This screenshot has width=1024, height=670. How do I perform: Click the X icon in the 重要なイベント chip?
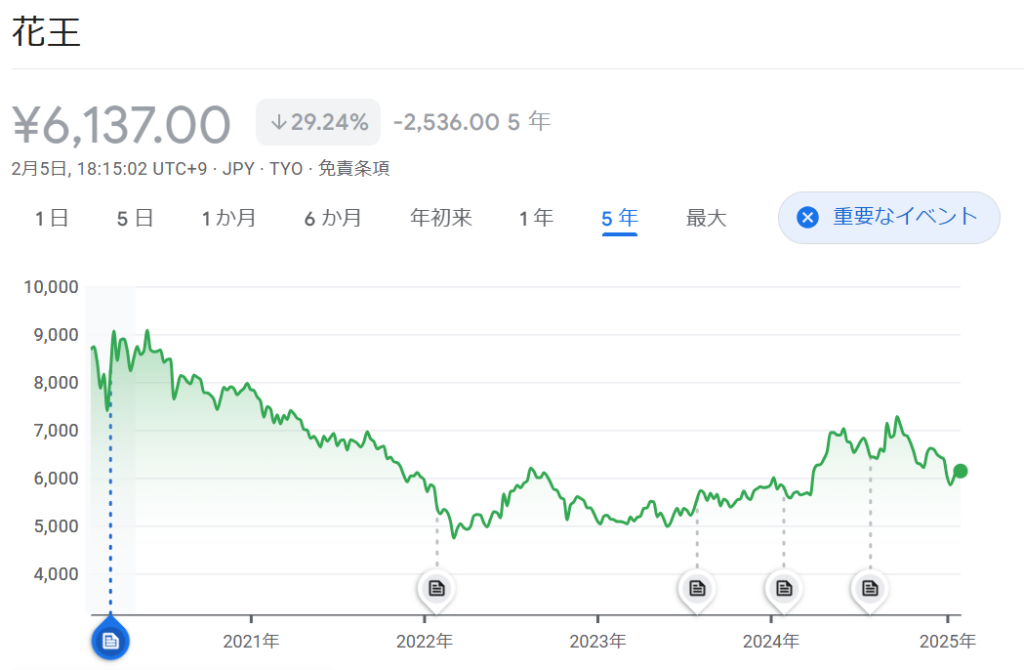(x=808, y=218)
